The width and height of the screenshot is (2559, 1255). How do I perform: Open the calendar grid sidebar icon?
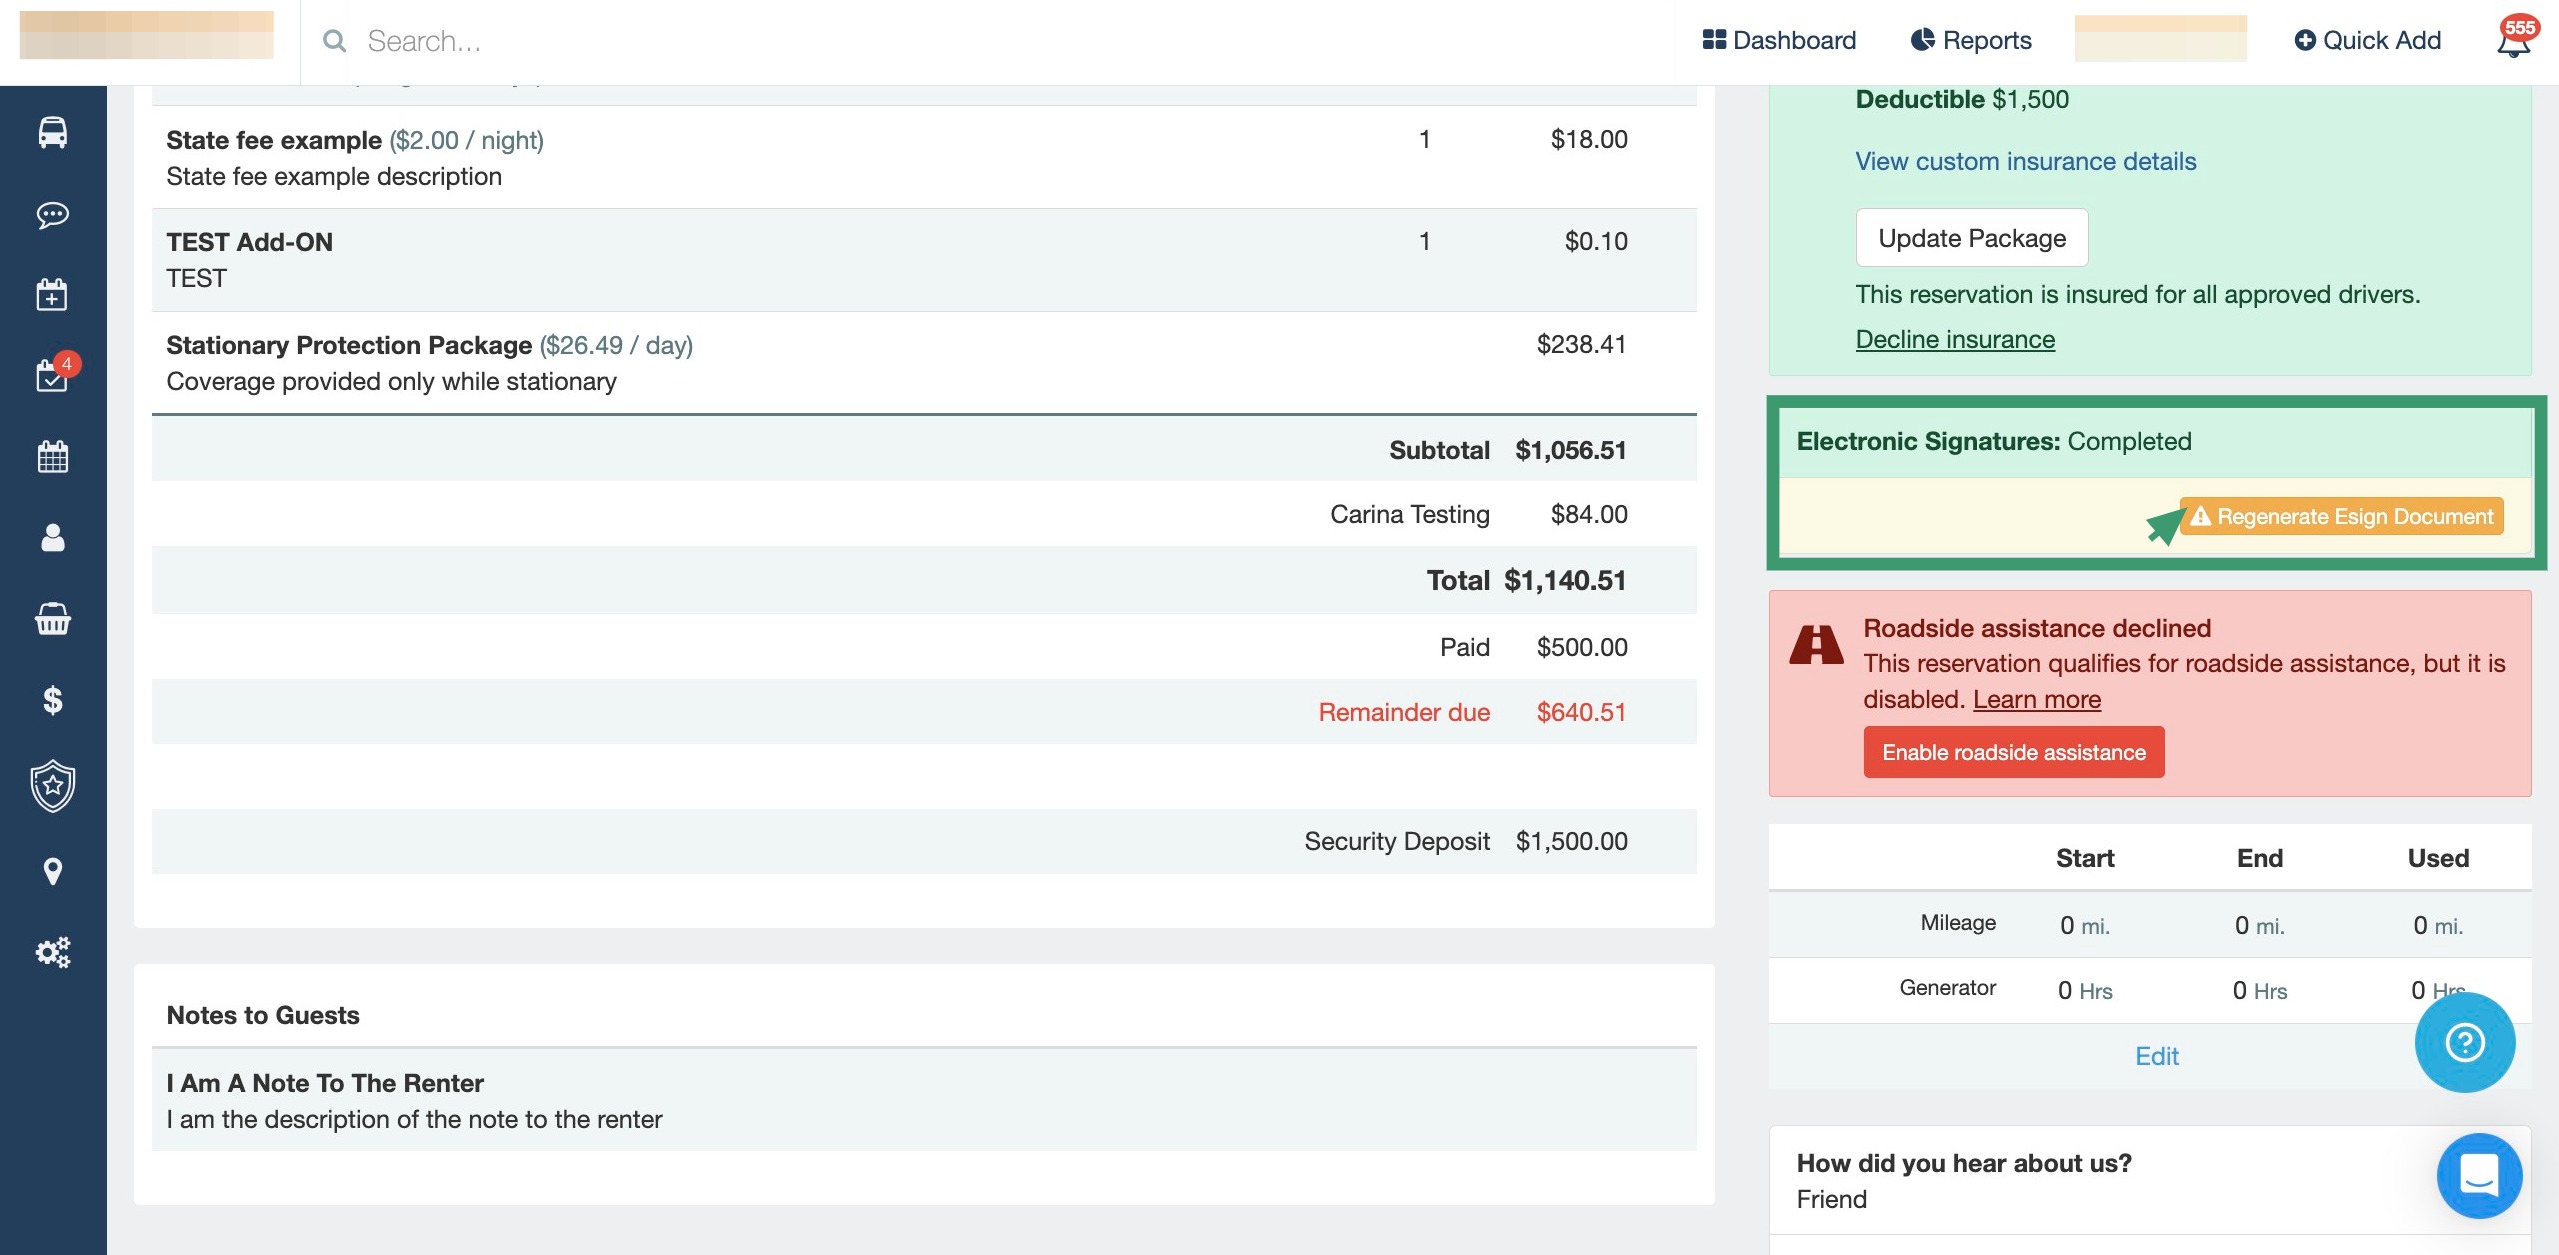tap(52, 457)
